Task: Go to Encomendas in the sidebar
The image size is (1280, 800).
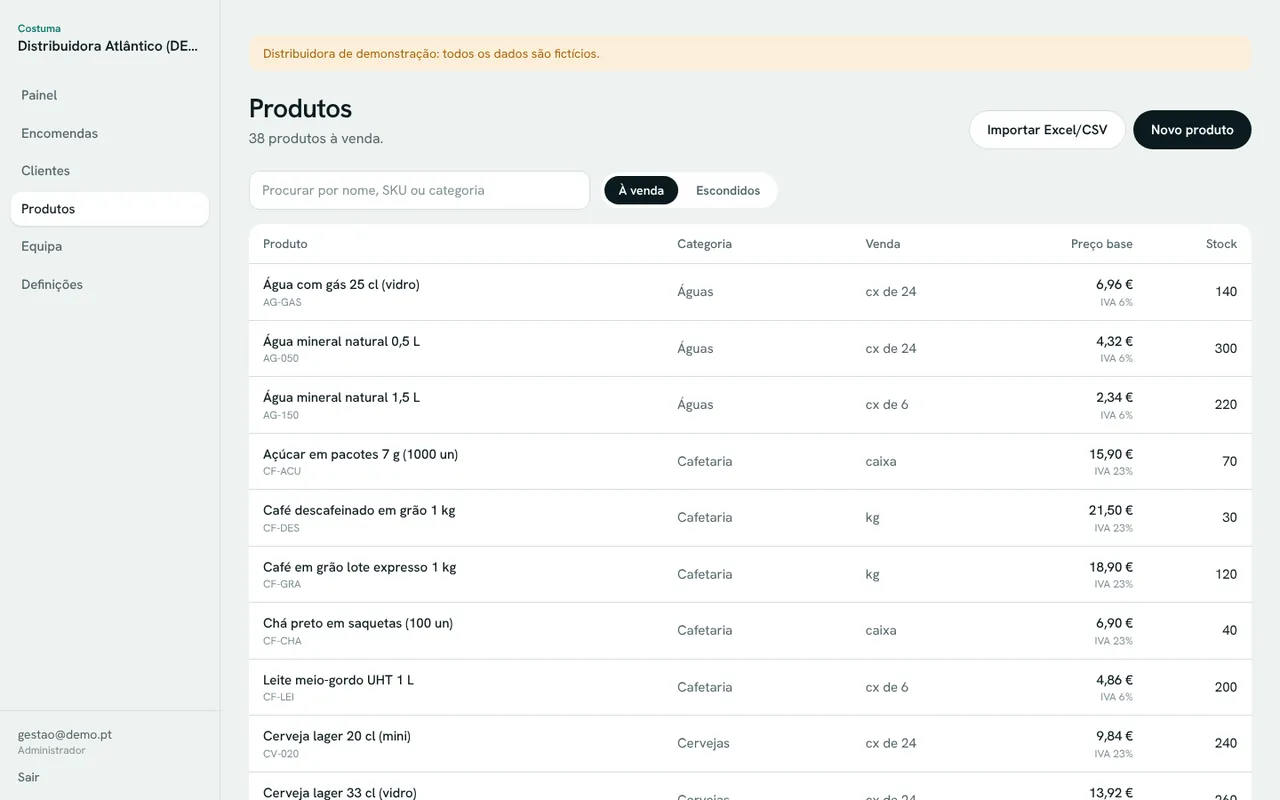Action: pyautogui.click(x=110, y=133)
